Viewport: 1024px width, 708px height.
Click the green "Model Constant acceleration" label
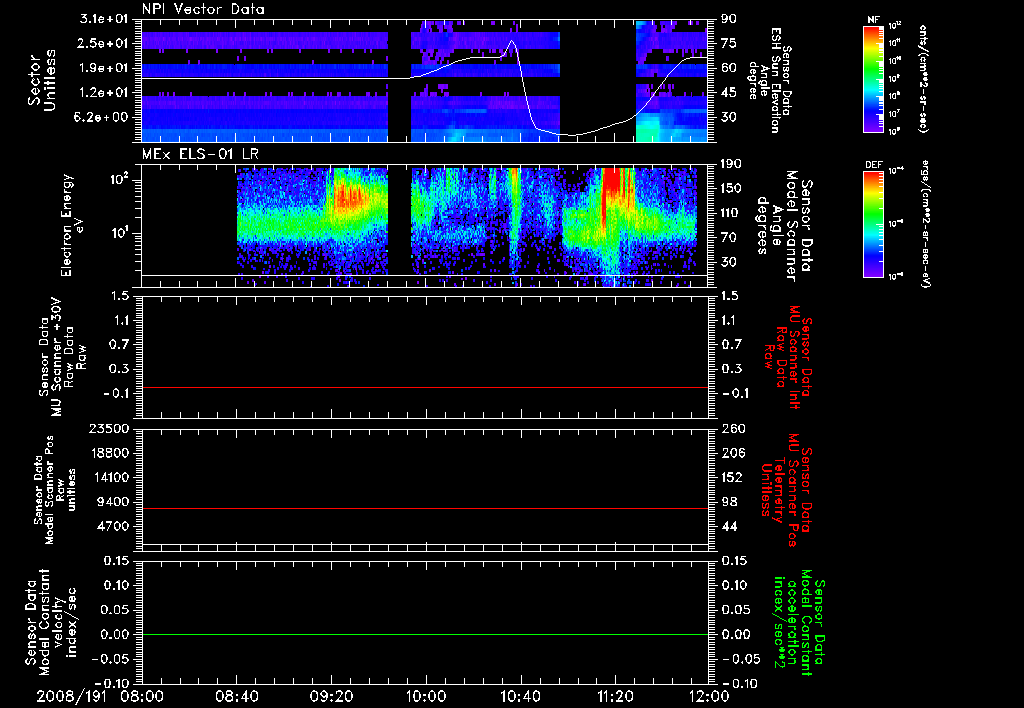click(x=799, y=624)
